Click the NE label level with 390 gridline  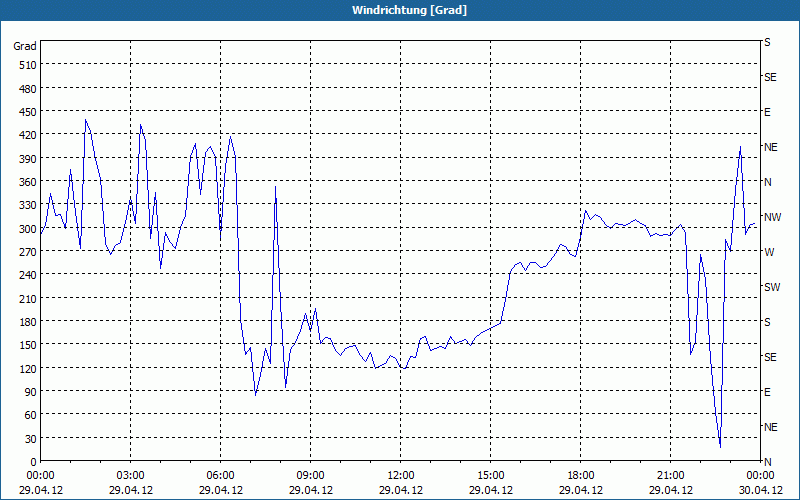771,147
